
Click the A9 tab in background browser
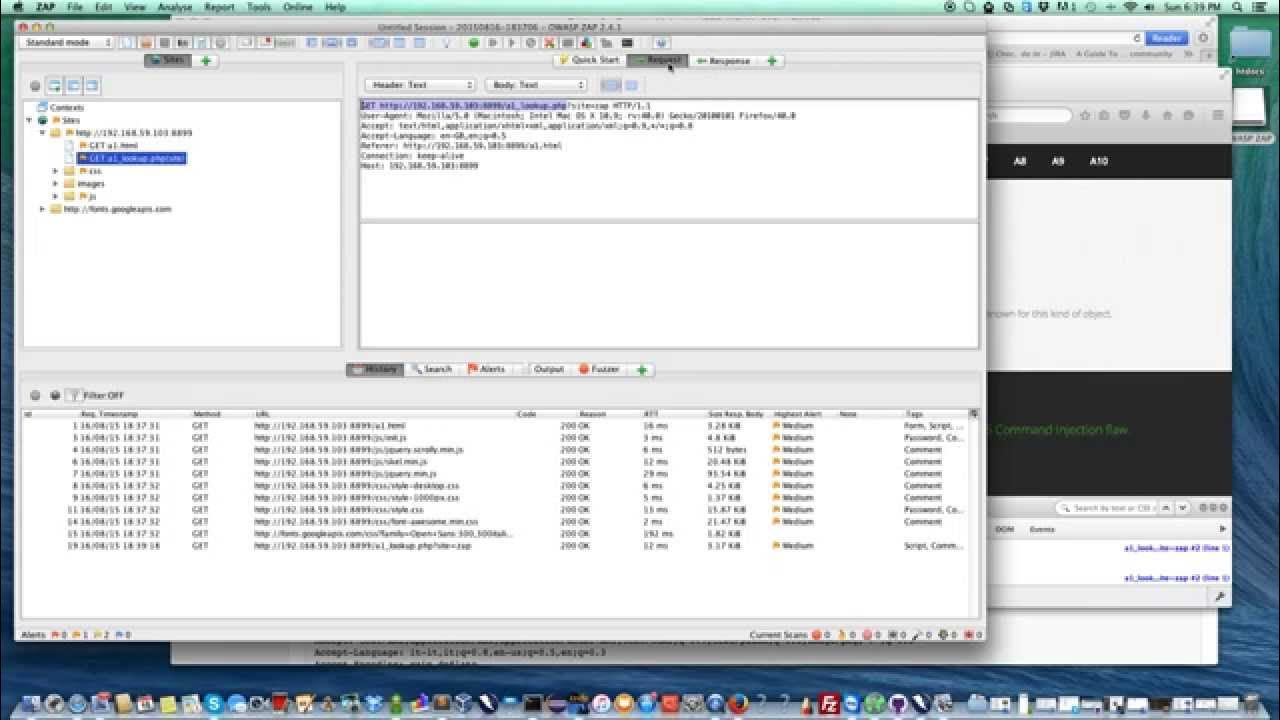(1058, 161)
